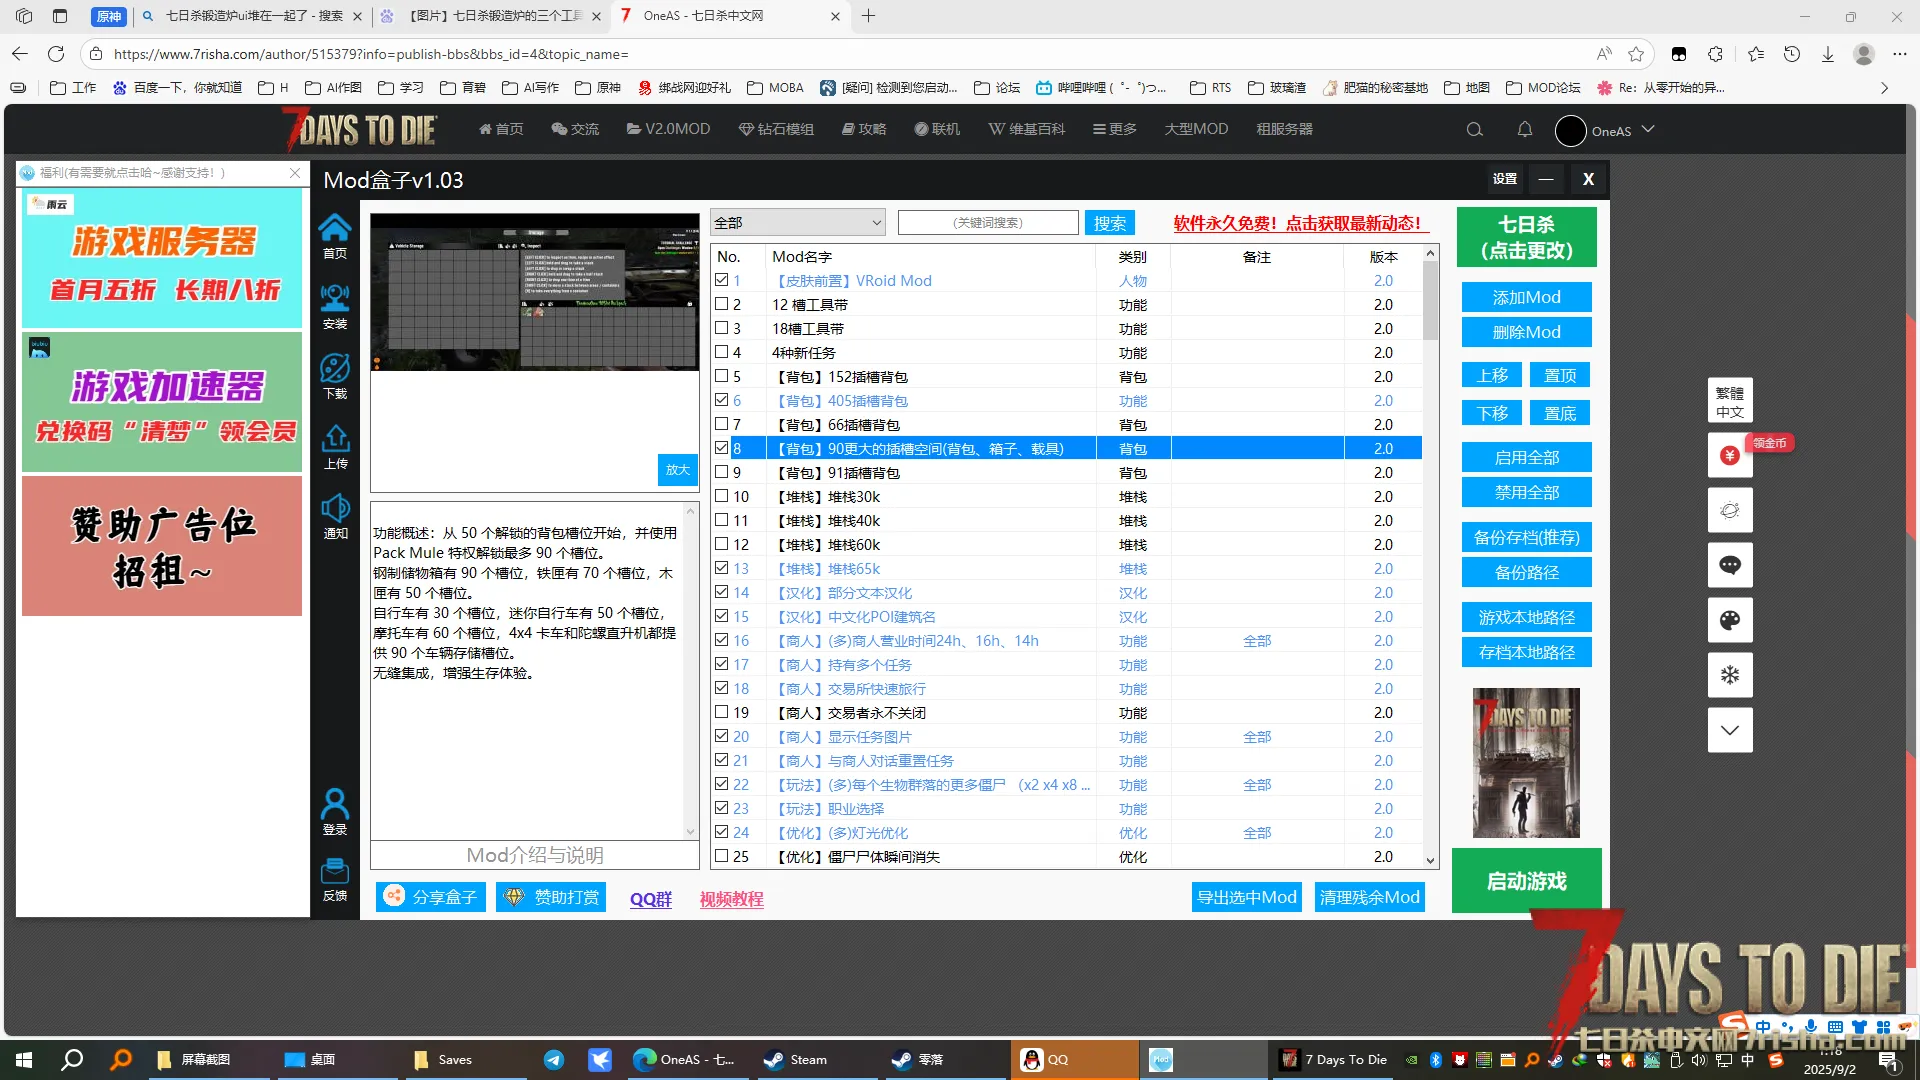Image resolution: width=1920 pixels, height=1080 pixels.
Task: Open the 登录 login person icon
Action: coord(335,804)
